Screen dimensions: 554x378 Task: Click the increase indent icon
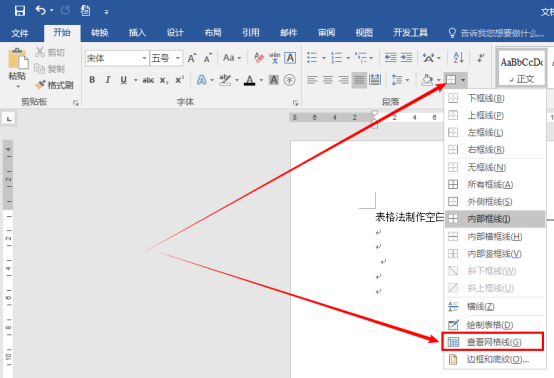coord(406,58)
